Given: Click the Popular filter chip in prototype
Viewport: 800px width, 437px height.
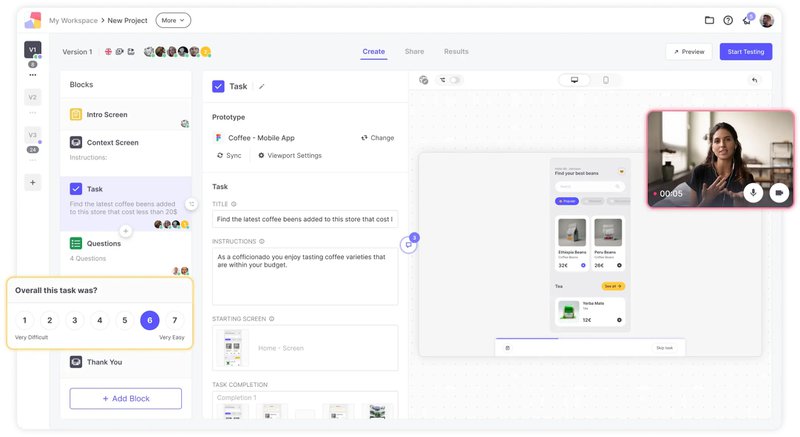Looking at the screenshot, I should pyautogui.click(x=567, y=201).
